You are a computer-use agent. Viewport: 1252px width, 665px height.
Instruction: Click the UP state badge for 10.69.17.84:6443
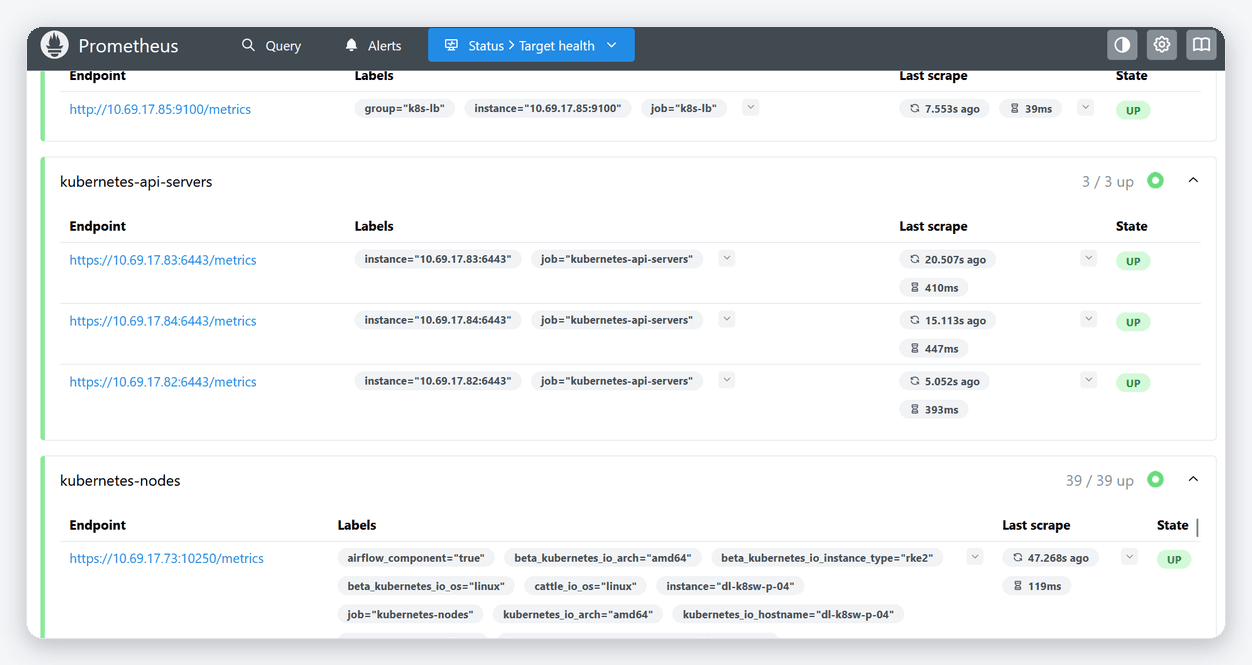1133,322
